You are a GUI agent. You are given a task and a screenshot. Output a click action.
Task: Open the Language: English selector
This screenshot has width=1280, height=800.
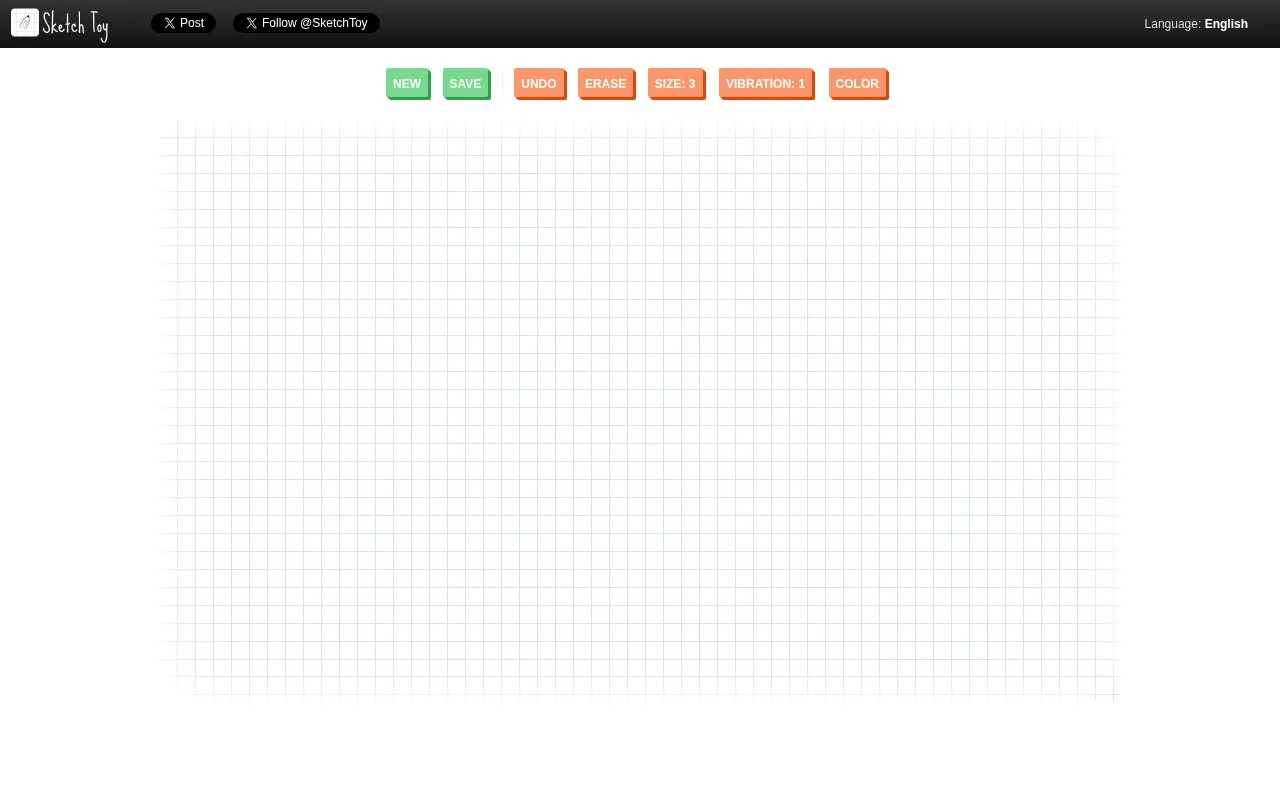click(1196, 24)
